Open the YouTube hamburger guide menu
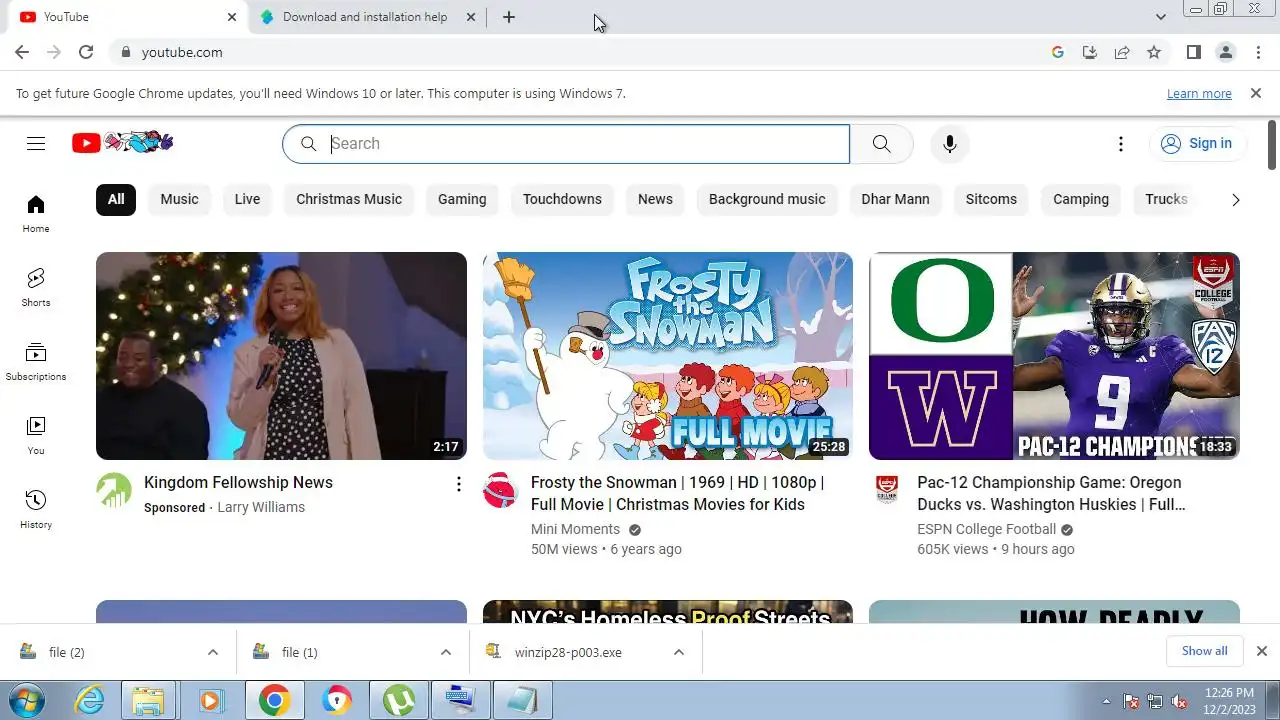The width and height of the screenshot is (1280, 720). (36, 143)
